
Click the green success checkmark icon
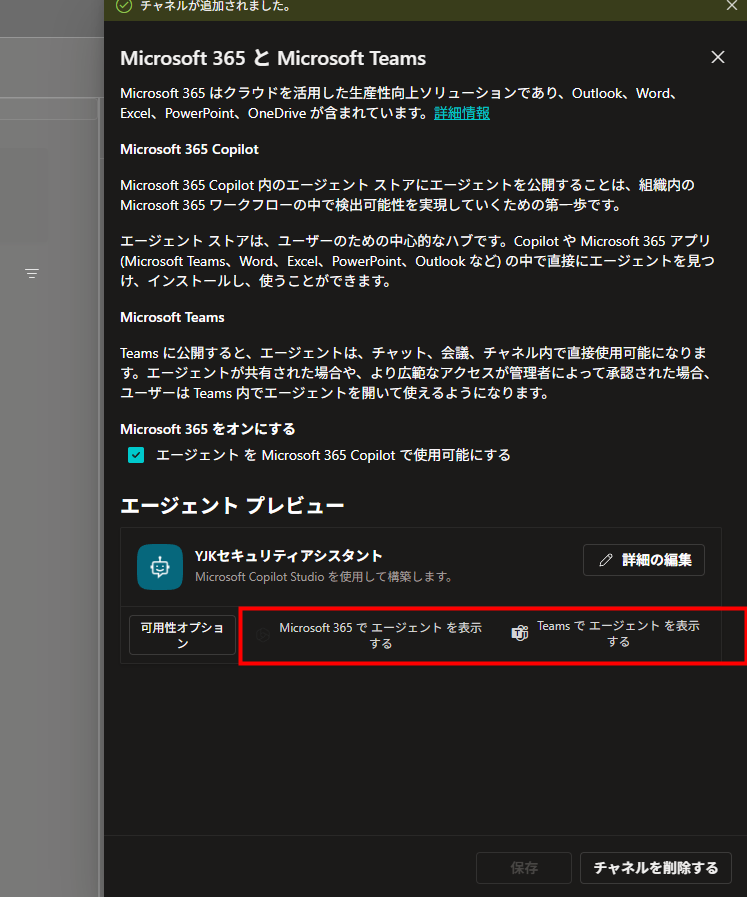tap(124, 6)
